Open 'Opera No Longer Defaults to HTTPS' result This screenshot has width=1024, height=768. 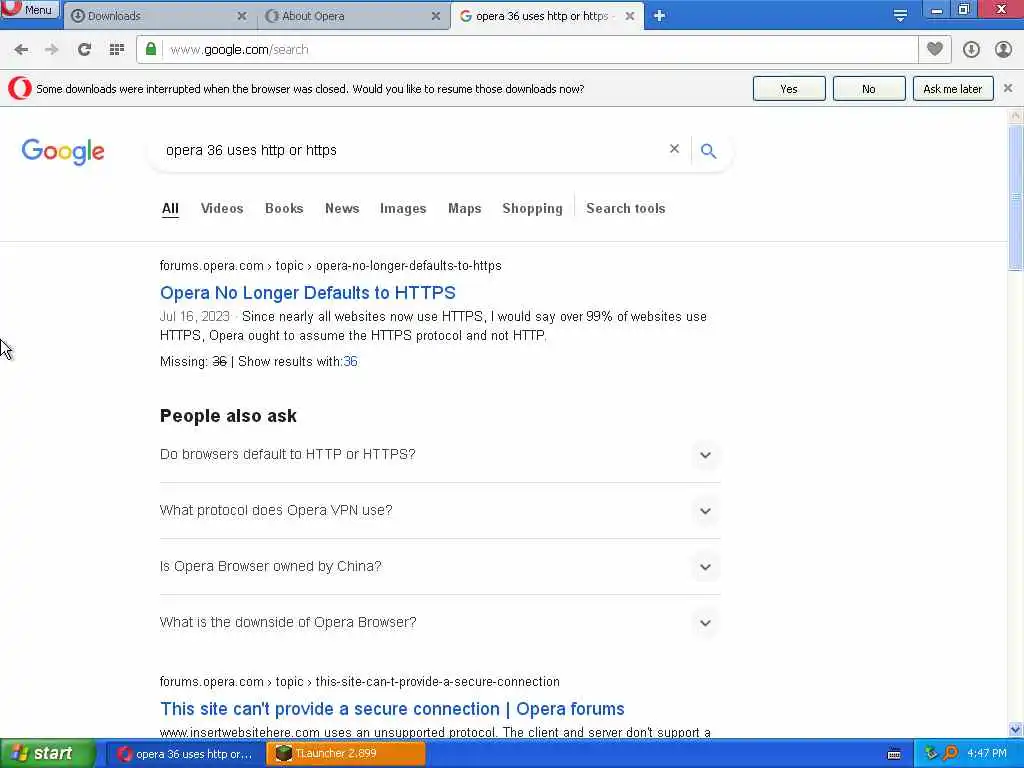[308, 293]
